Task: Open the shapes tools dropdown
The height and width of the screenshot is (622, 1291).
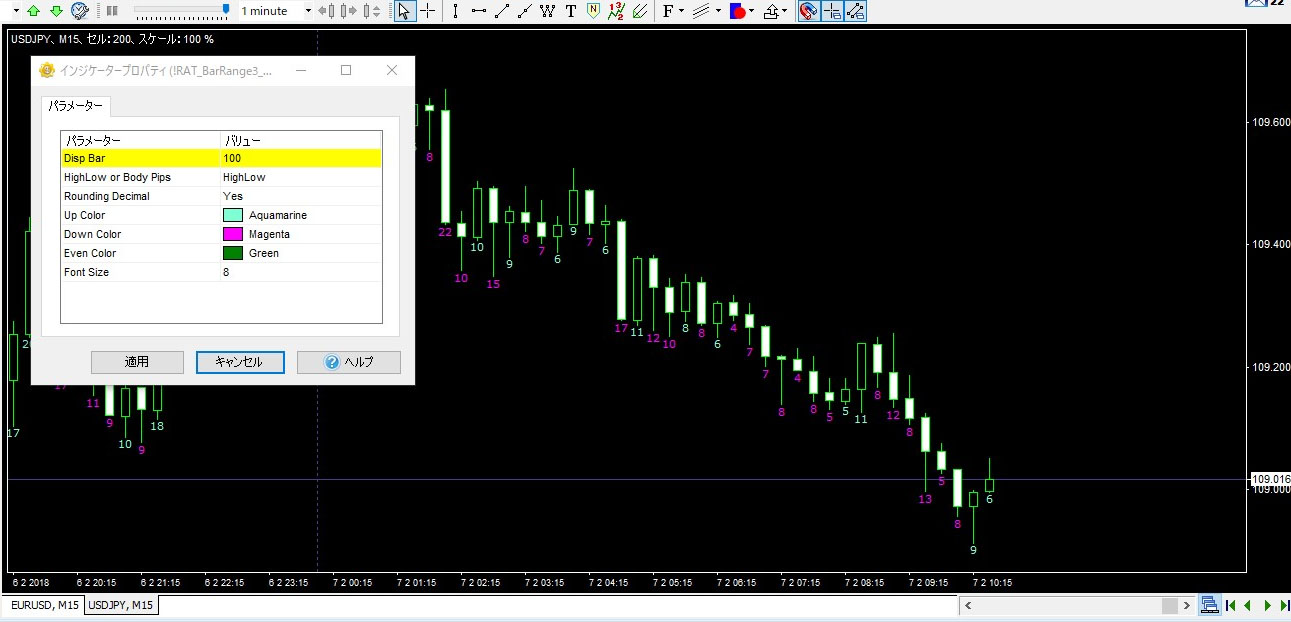Action: pyautogui.click(x=742, y=11)
